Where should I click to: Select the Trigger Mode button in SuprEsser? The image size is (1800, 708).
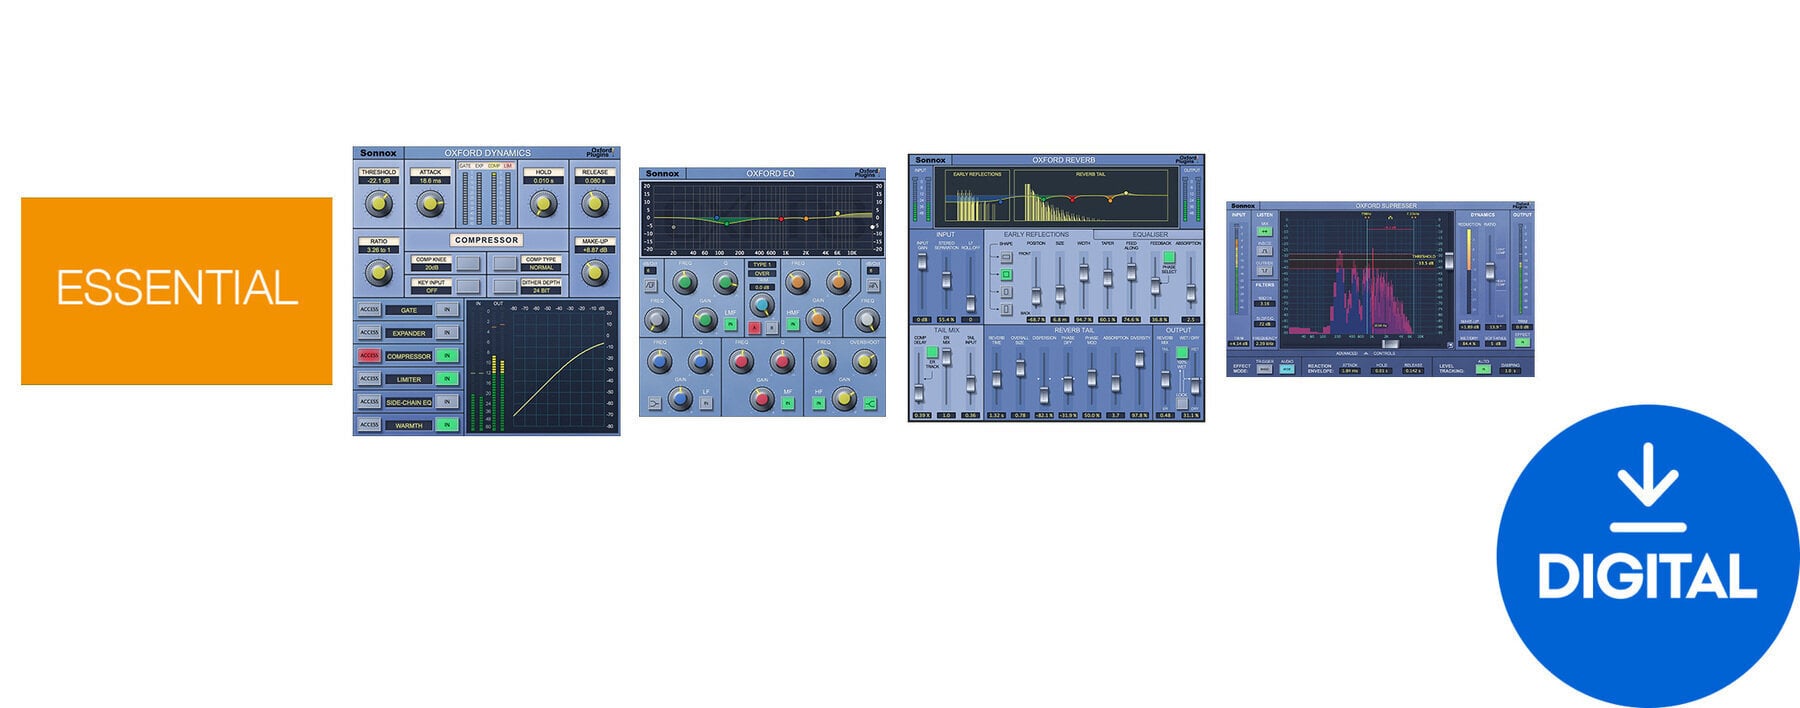pos(1264,369)
